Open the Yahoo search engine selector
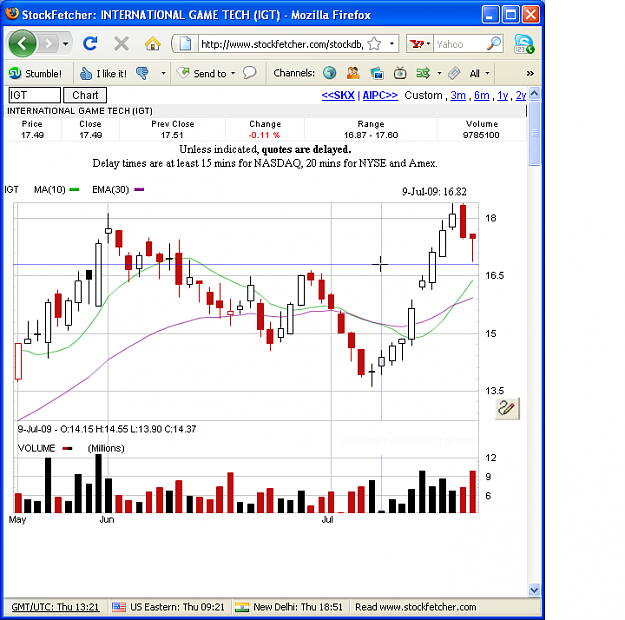 coord(420,44)
